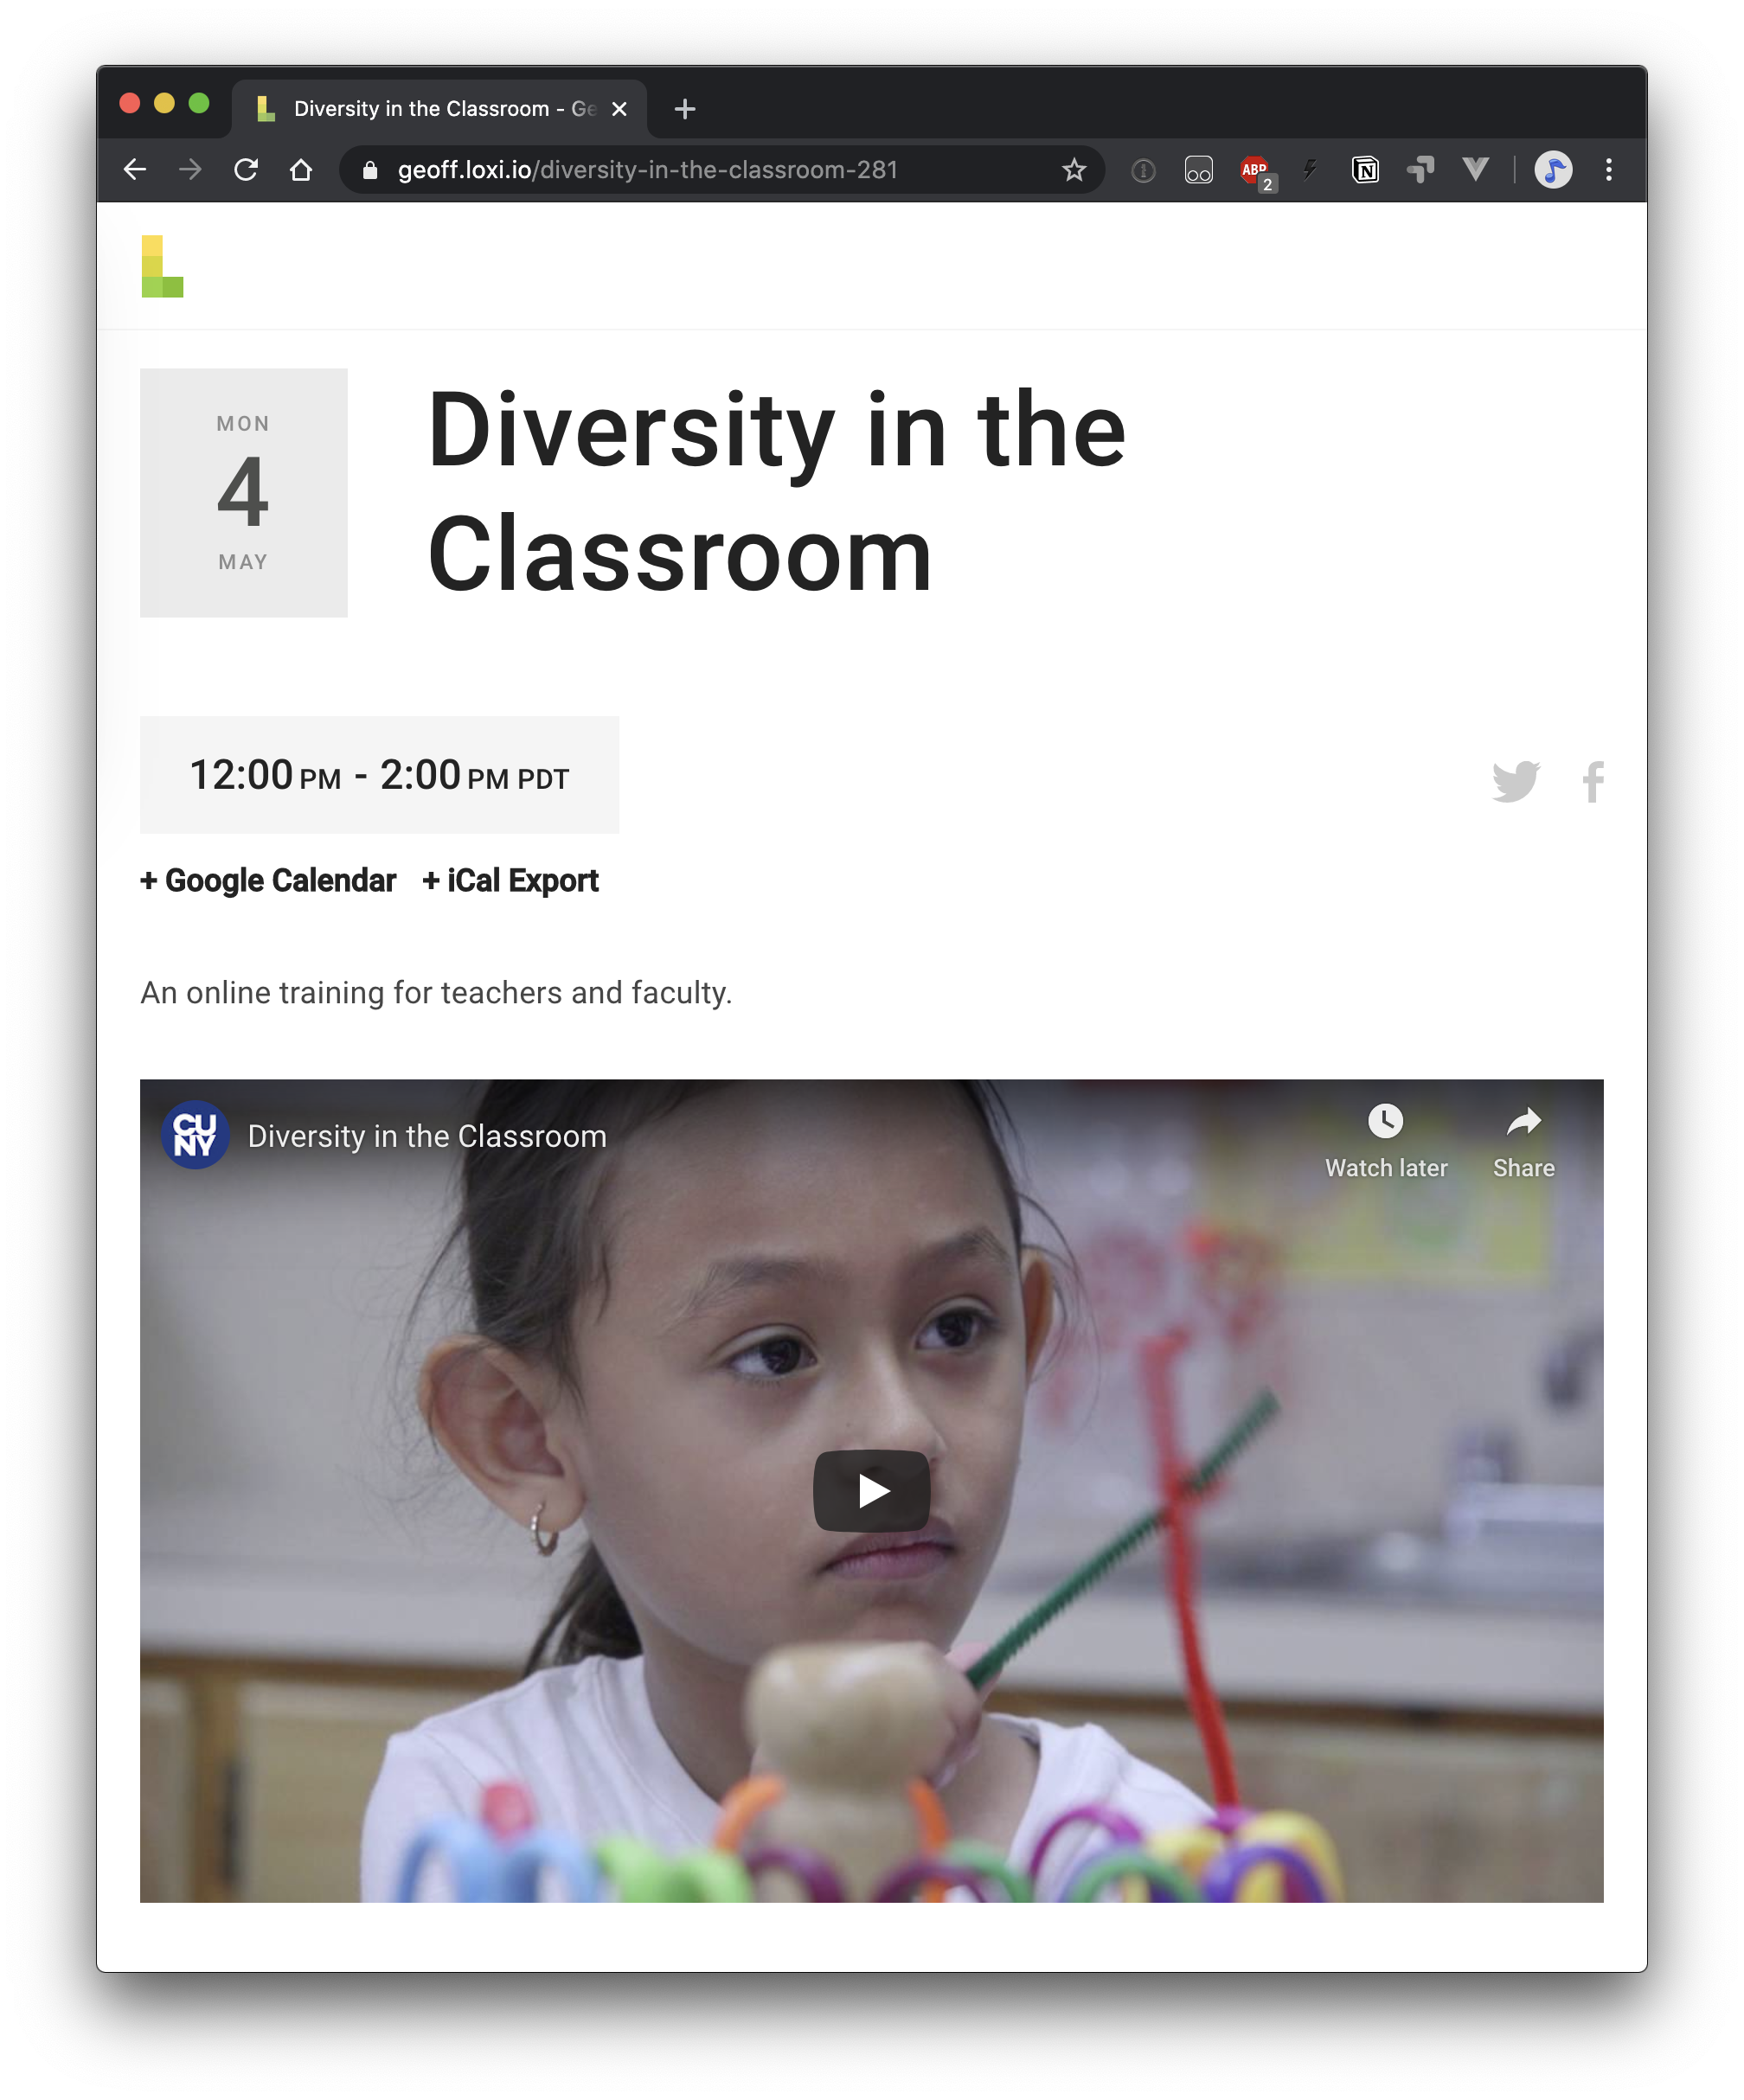Select the Diversity in the Classroom tab
This screenshot has width=1744, height=2100.
pos(440,109)
